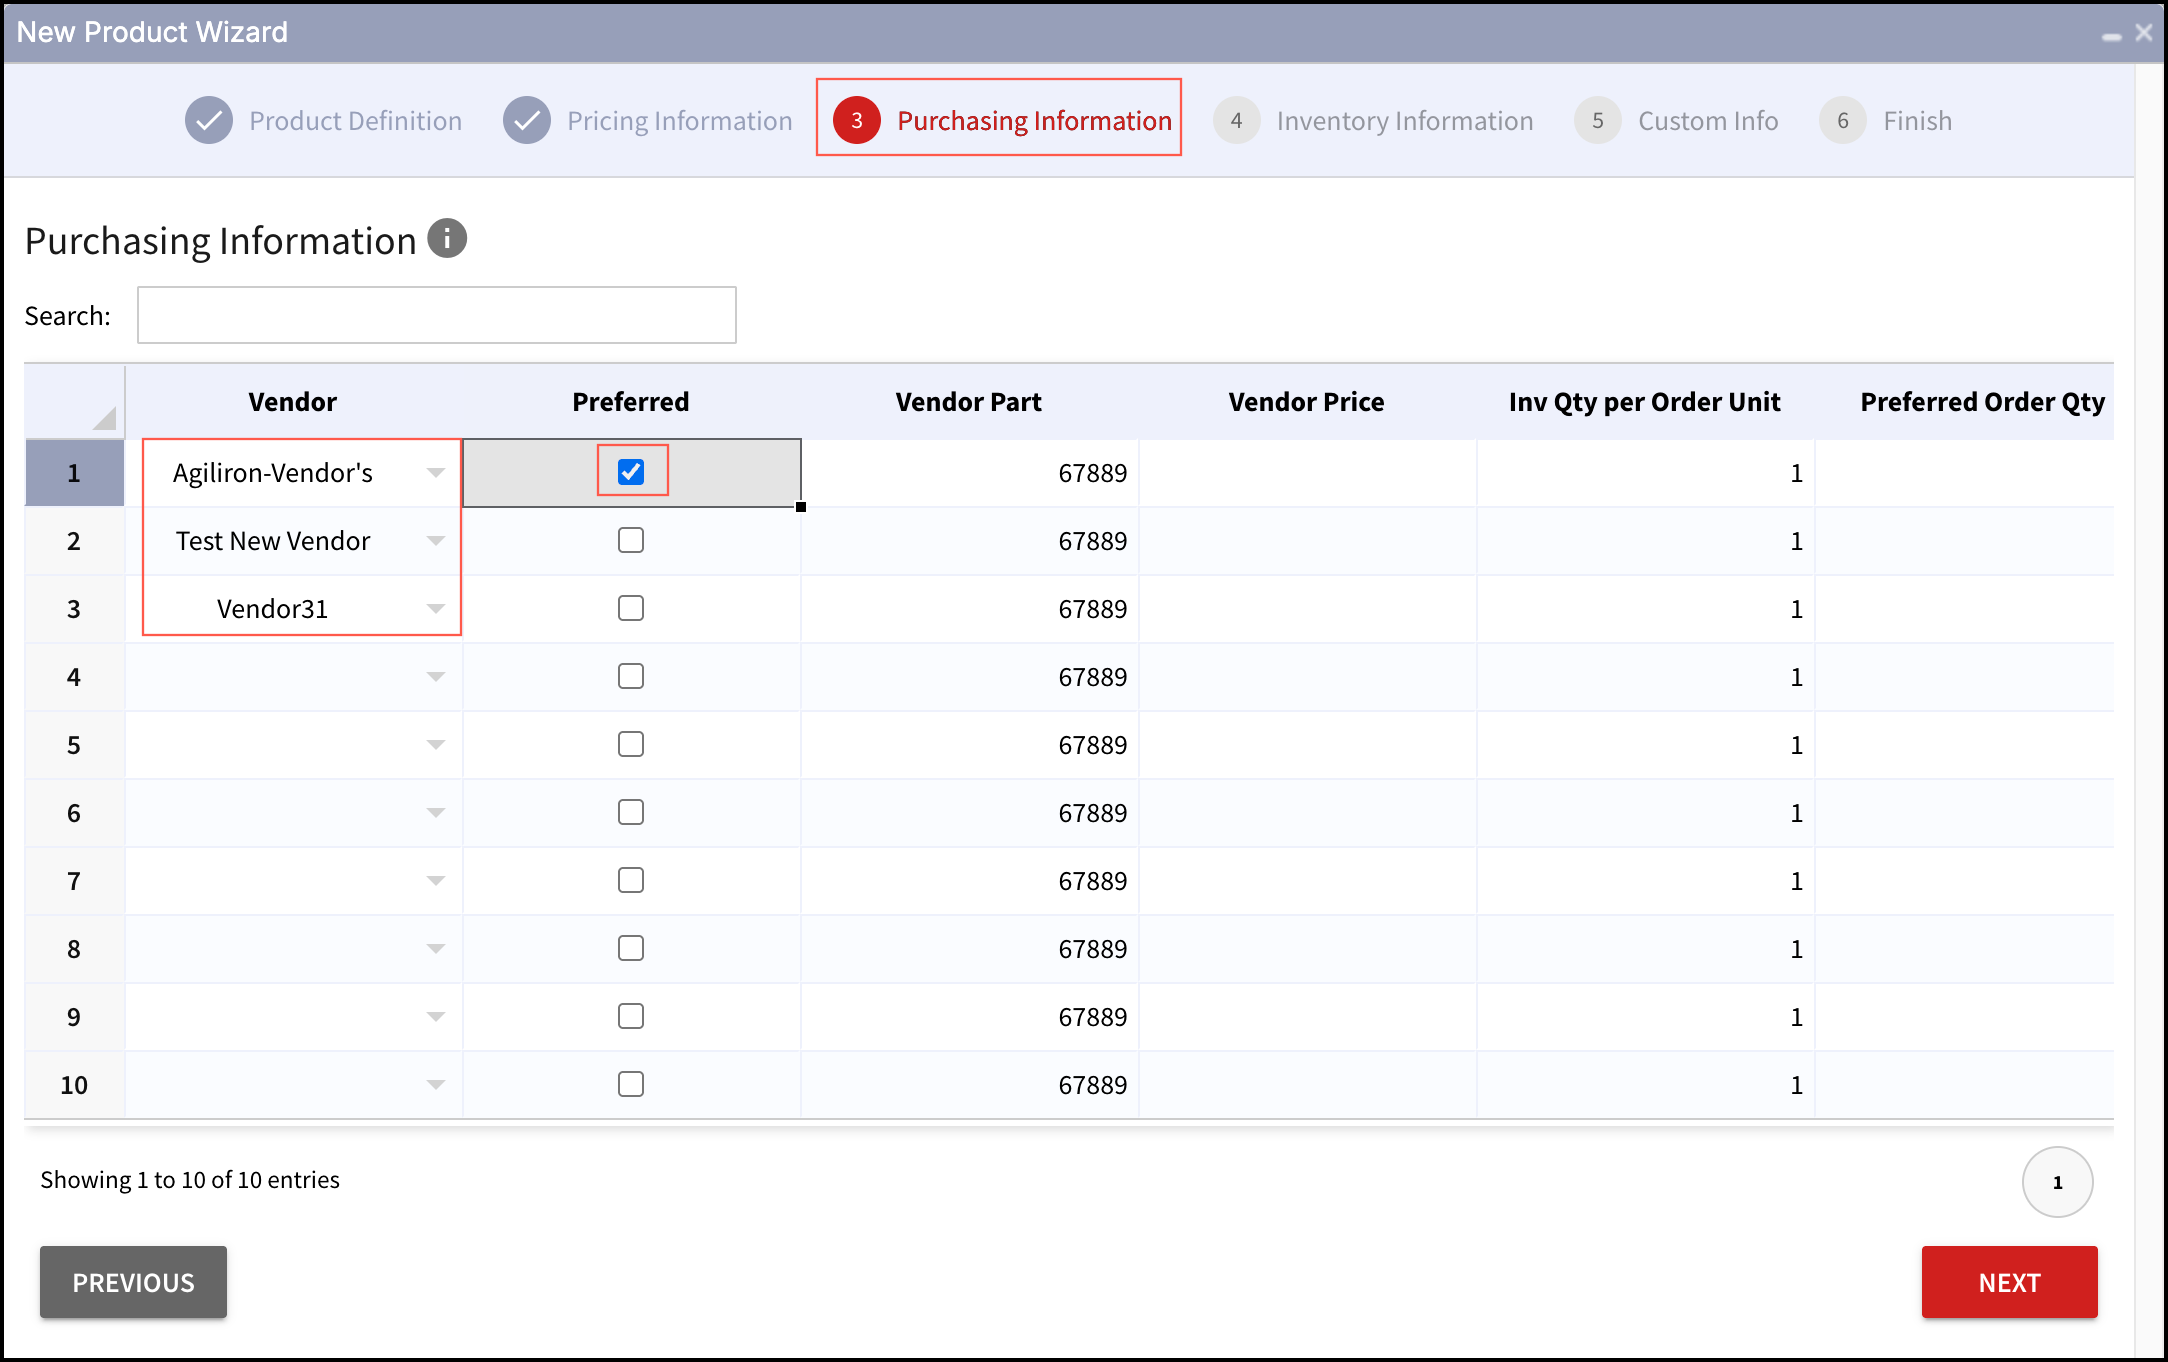Click the info icon beside Purchasing Information heading
2168x1362 pixels.
447,239
